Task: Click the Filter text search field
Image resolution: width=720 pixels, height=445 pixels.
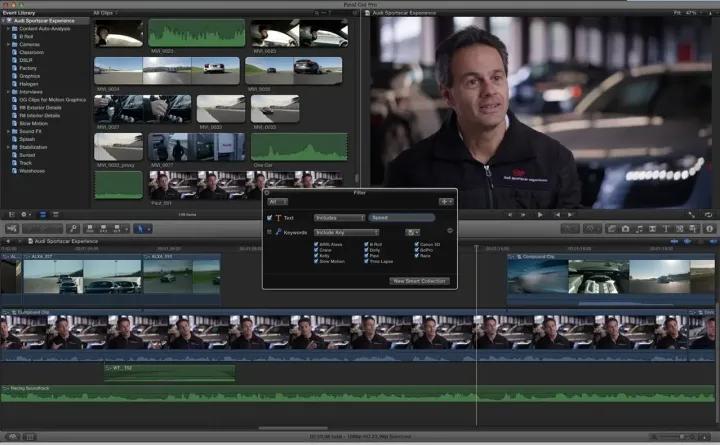Action: point(402,217)
